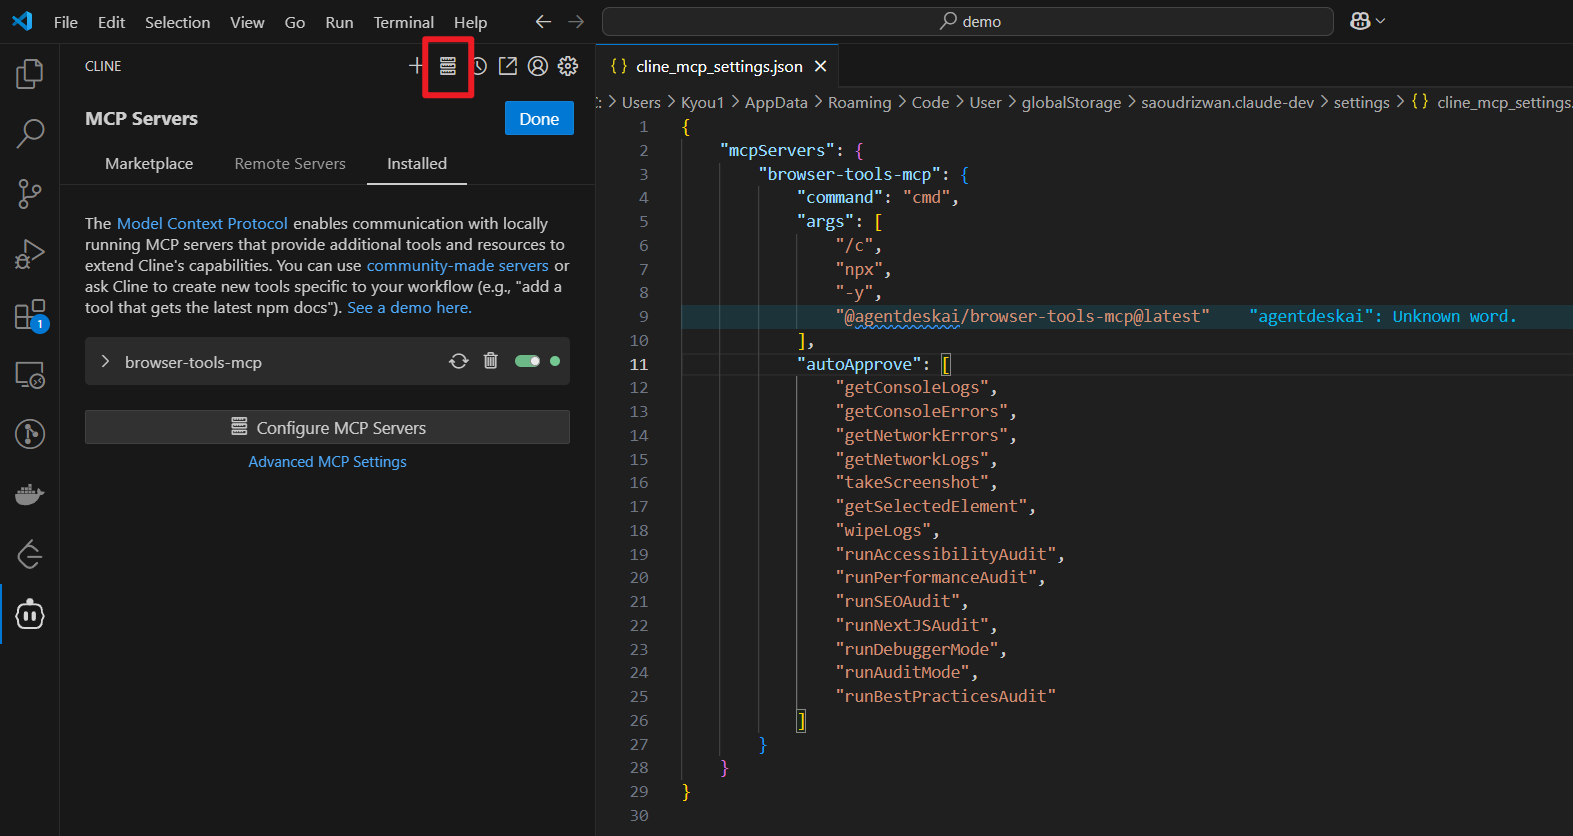1573x836 pixels.
Task: Open Cline in editor popout icon
Action: click(508, 66)
